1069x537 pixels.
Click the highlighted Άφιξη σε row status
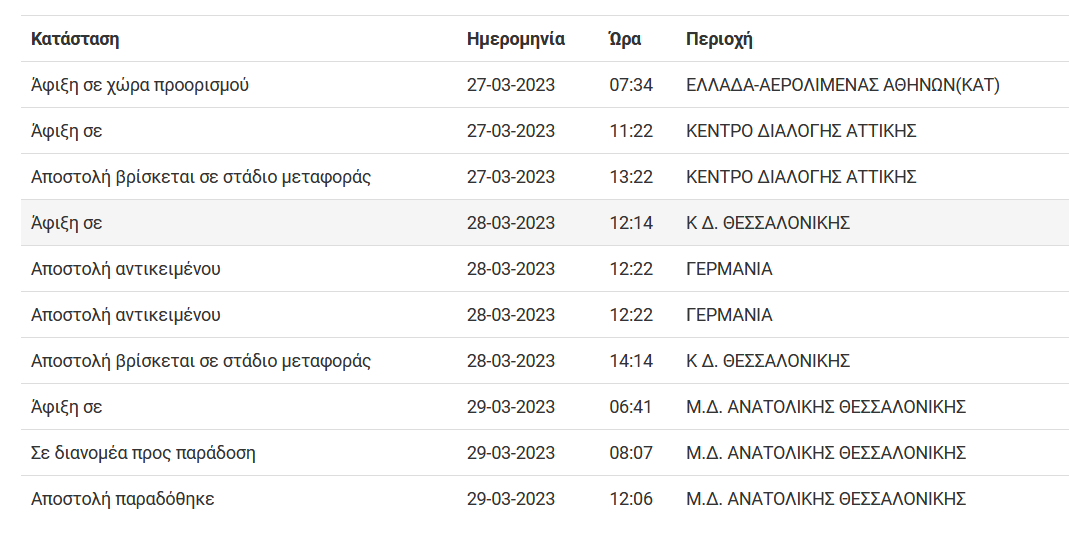point(66,224)
